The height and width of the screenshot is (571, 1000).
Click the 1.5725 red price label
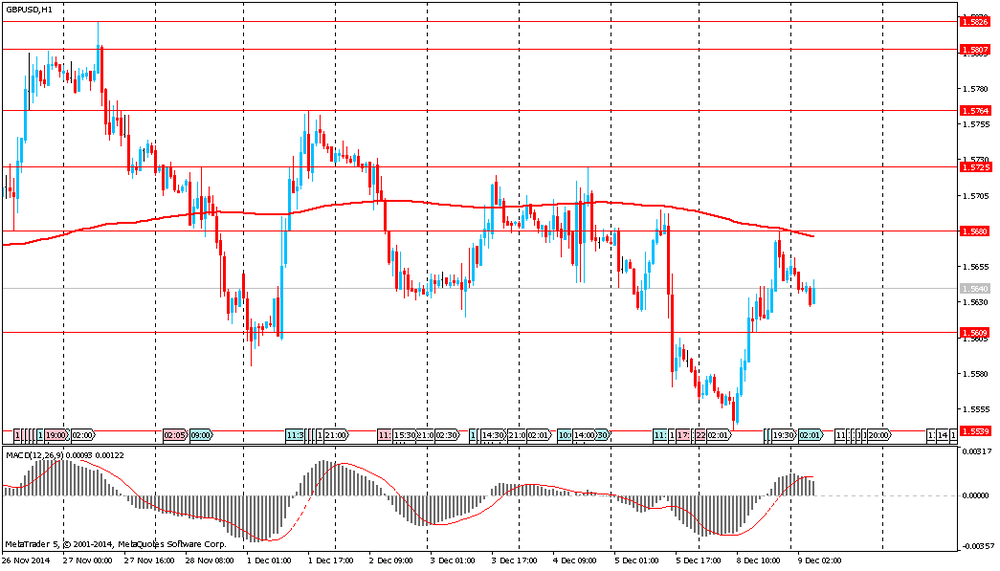click(x=974, y=167)
